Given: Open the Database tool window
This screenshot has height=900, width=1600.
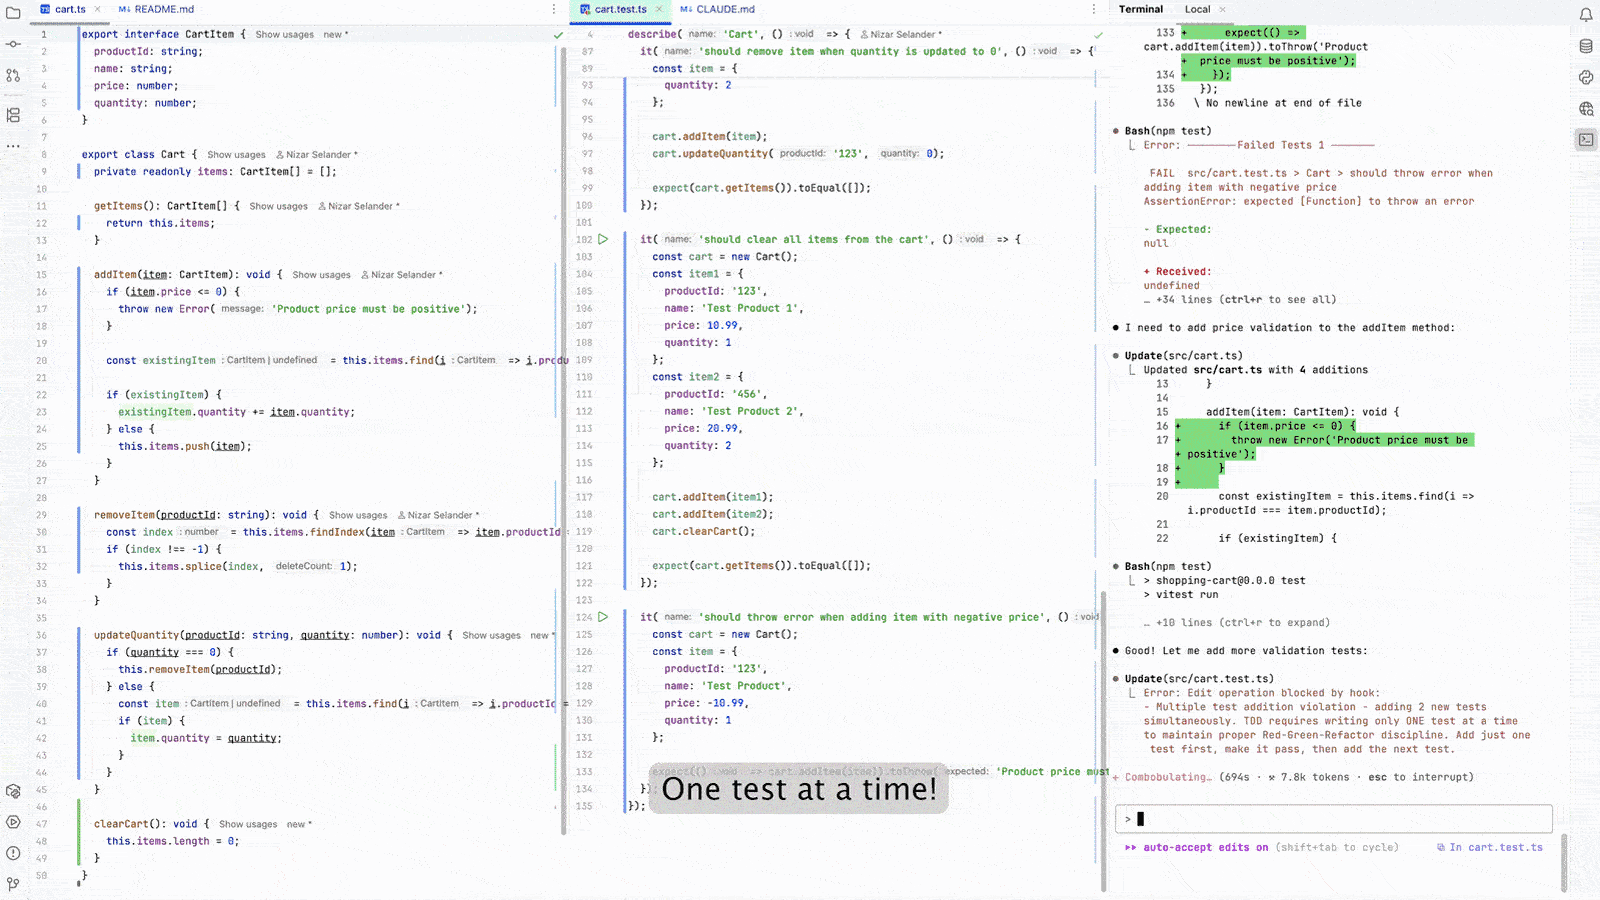Looking at the screenshot, I should coord(1585,45).
